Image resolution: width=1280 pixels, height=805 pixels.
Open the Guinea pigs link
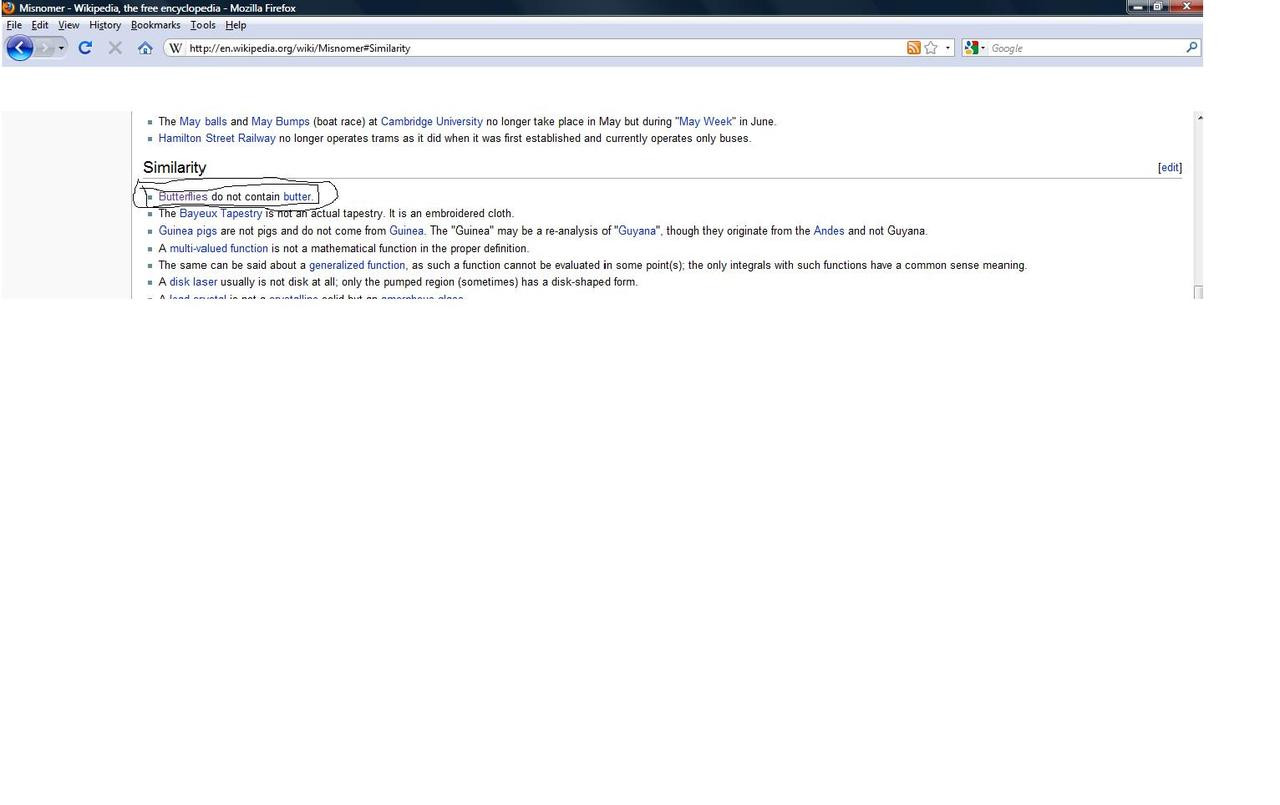[187, 231]
